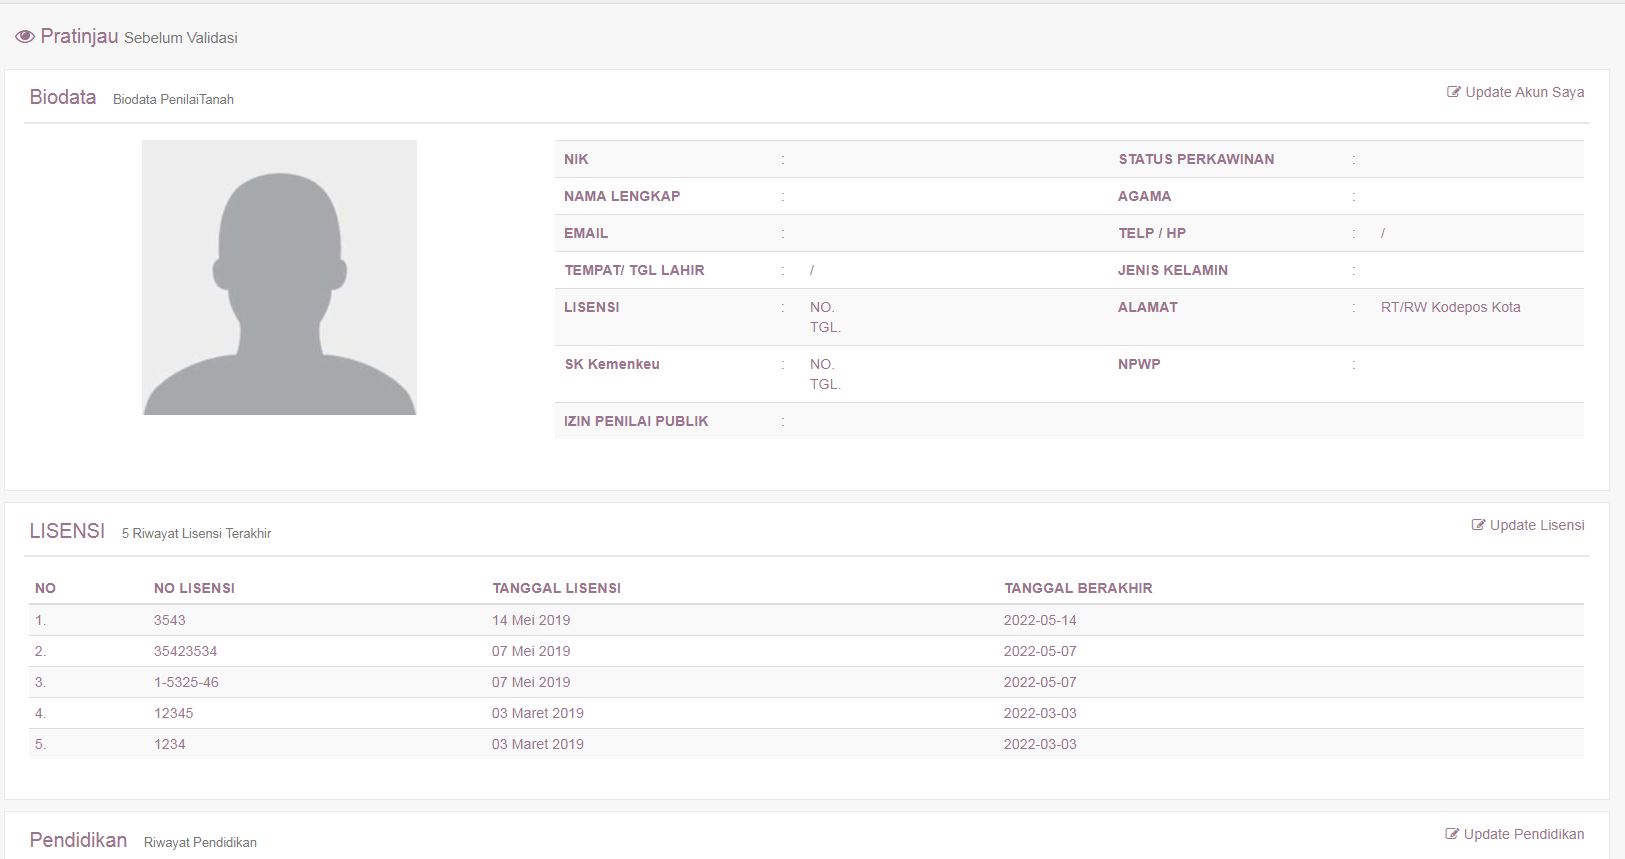Click the edit icon beside Update Akun Saya
This screenshot has height=859, width=1625.
(1454, 92)
